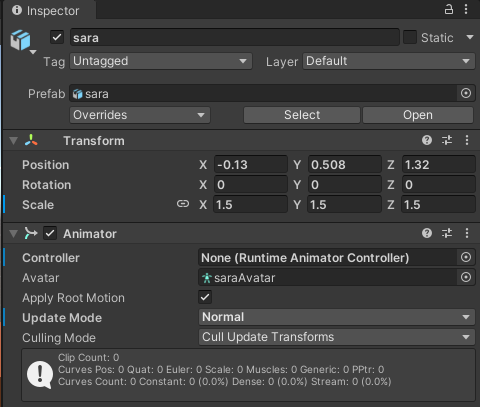Click the Update Mode label
The width and height of the screenshot is (480, 407).
pos(62,318)
